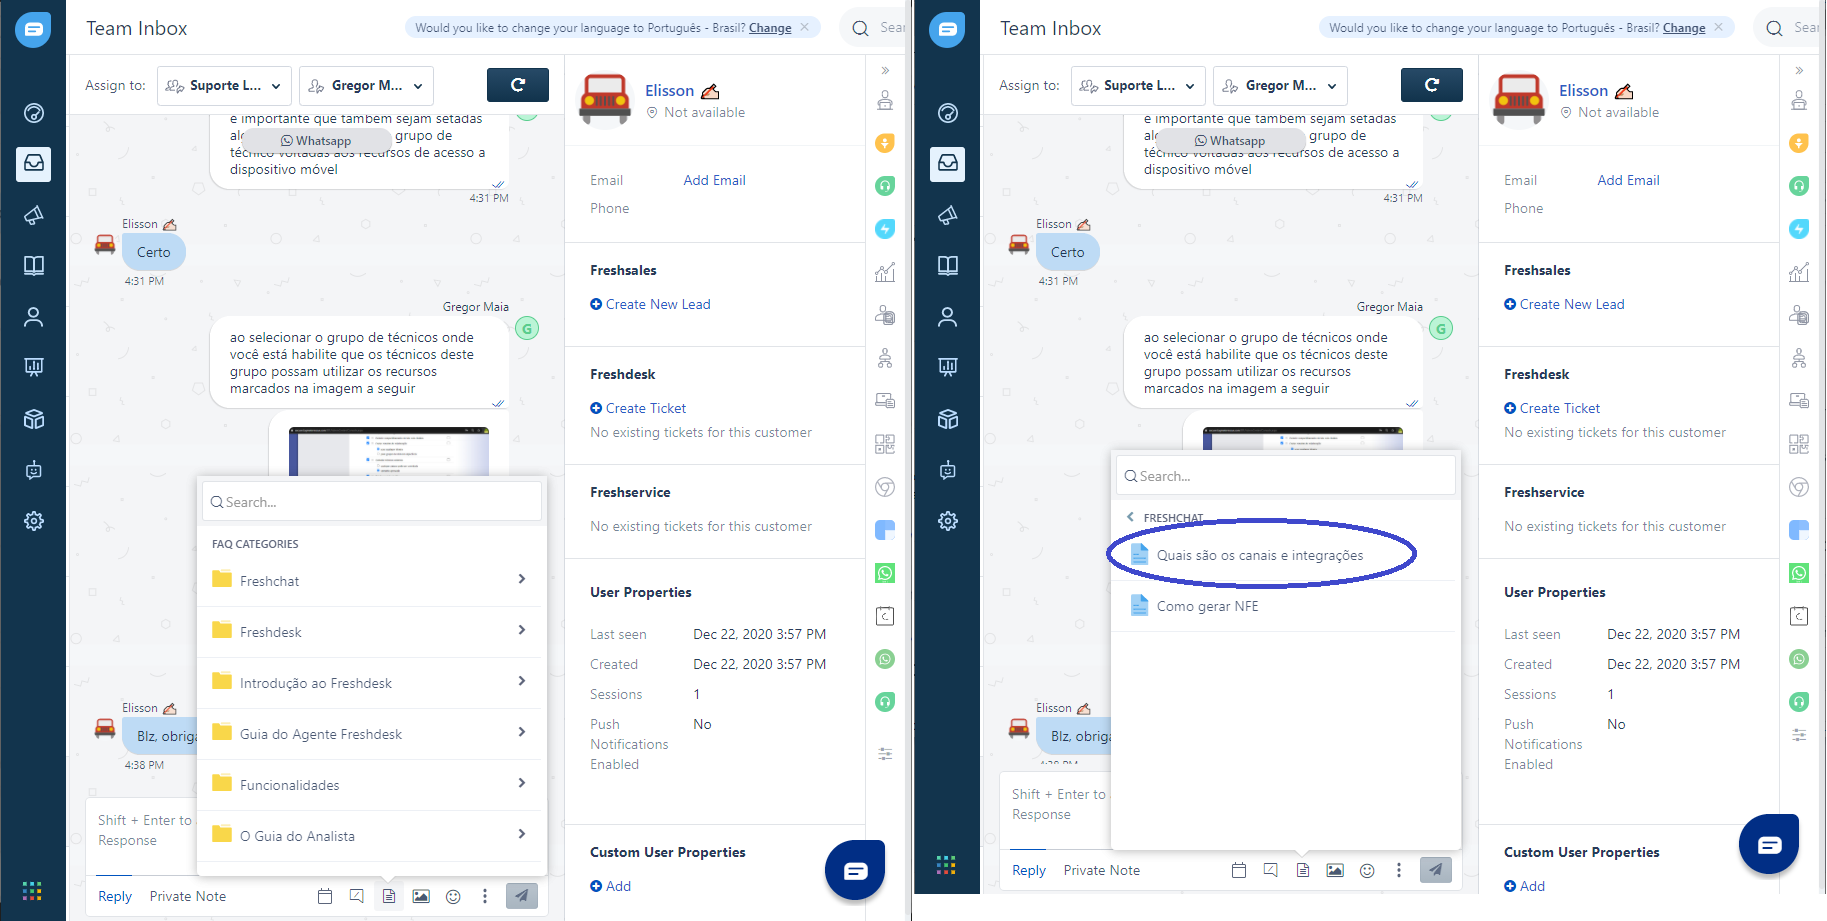Go back via FRESHCHAT chevron in right popup
This screenshot has width=1827, height=921.
click(x=1131, y=517)
